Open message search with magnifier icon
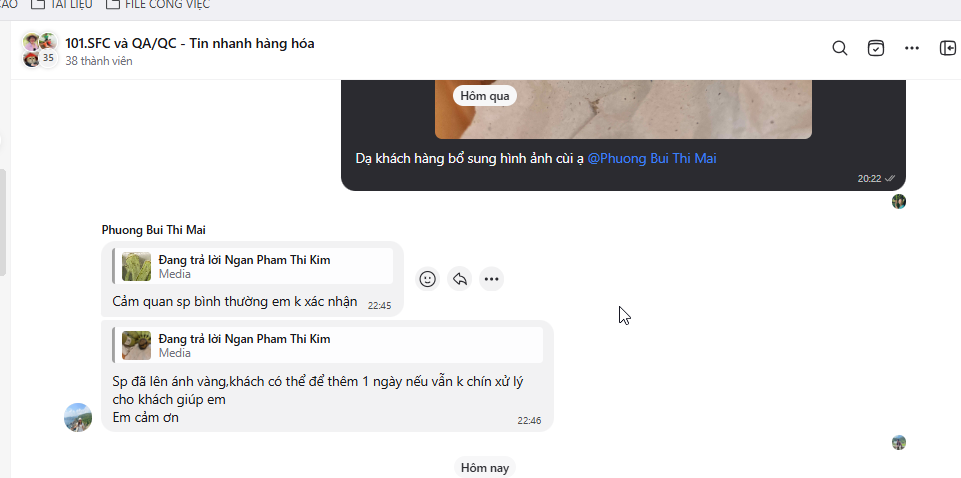This screenshot has width=961, height=478. tap(840, 48)
